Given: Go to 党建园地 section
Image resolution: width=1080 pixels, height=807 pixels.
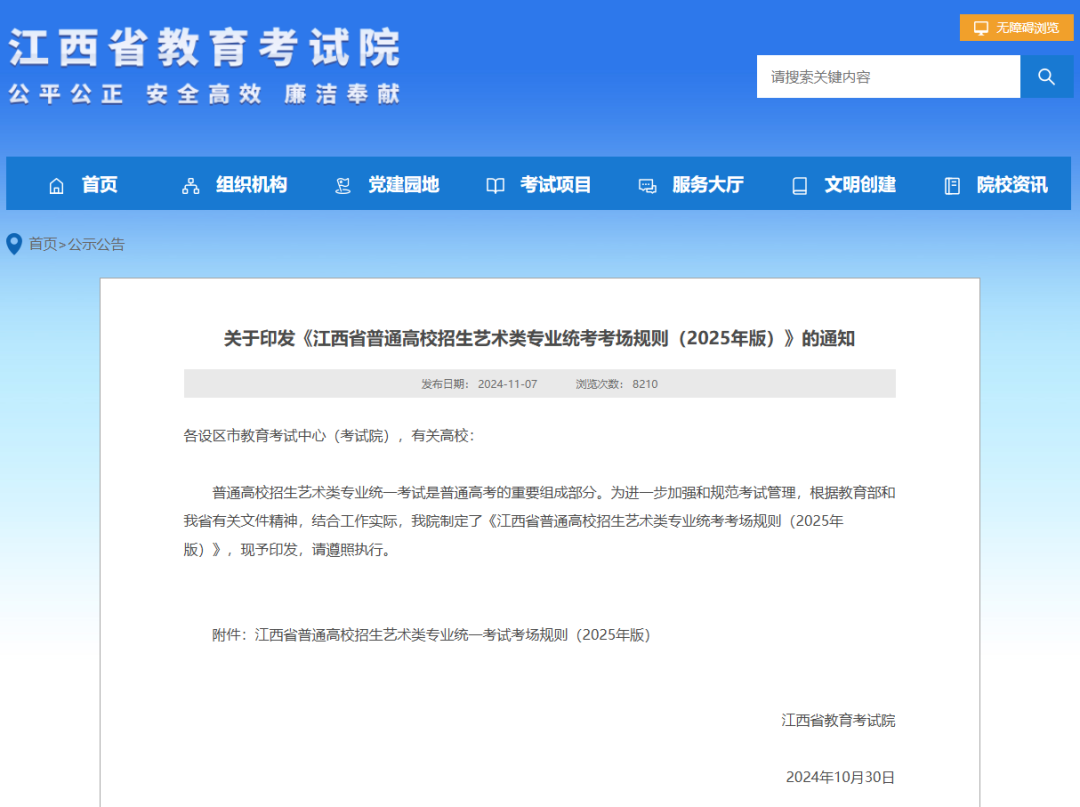Looking at the screenshot, I should (x=404, y=185).
